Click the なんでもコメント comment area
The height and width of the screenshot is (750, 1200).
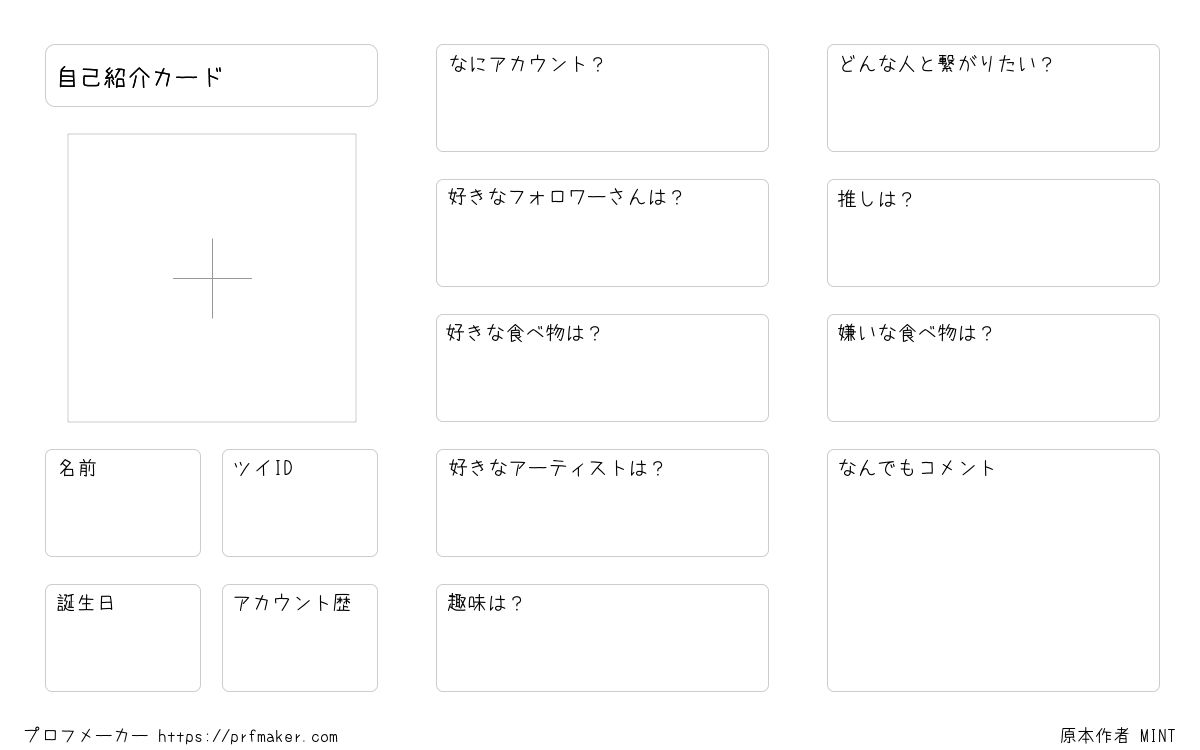(x=993, y=570)
